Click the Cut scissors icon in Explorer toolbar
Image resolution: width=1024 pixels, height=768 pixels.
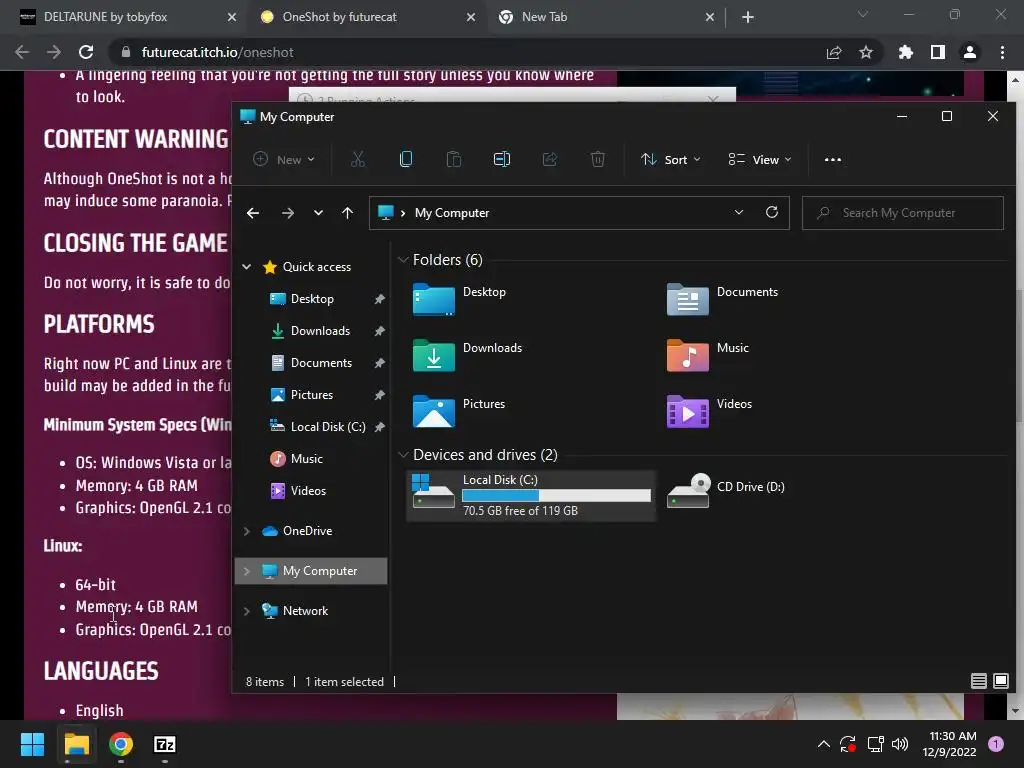[358, 159]
